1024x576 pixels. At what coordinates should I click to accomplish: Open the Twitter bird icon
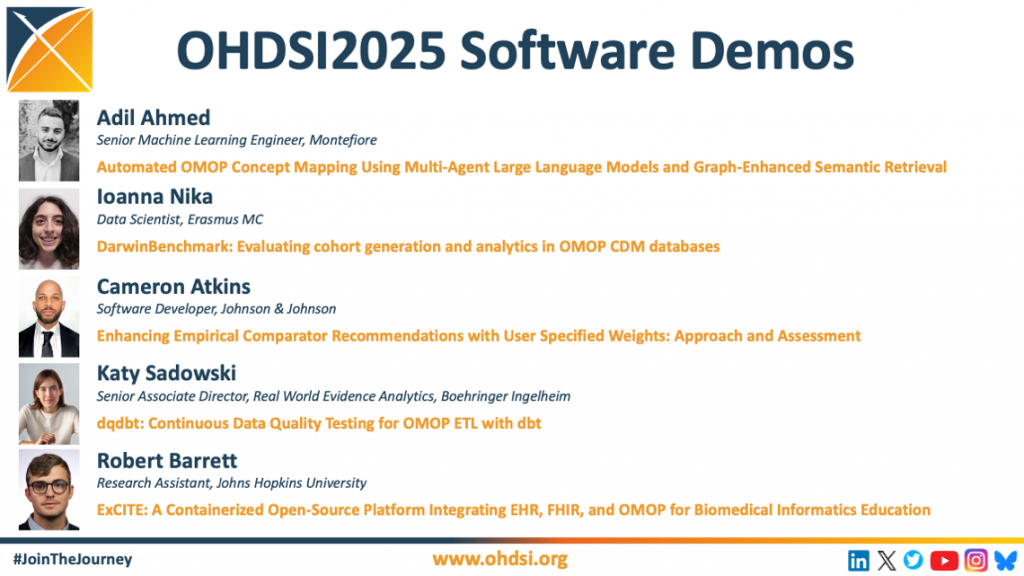pos(913,560)
